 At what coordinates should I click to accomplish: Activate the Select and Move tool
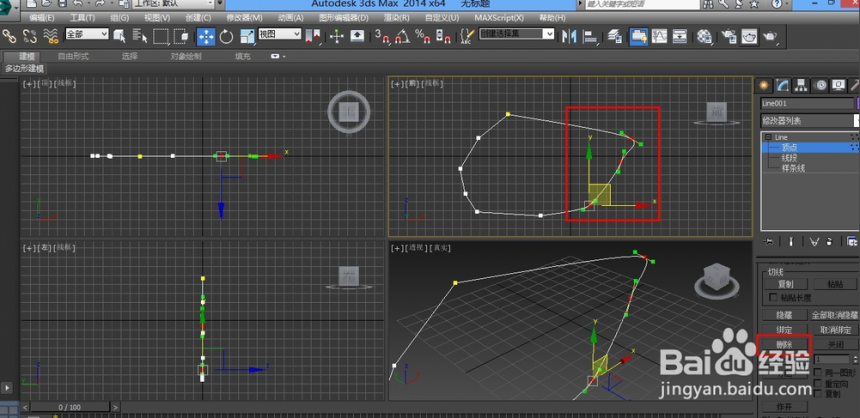[206, 36]
